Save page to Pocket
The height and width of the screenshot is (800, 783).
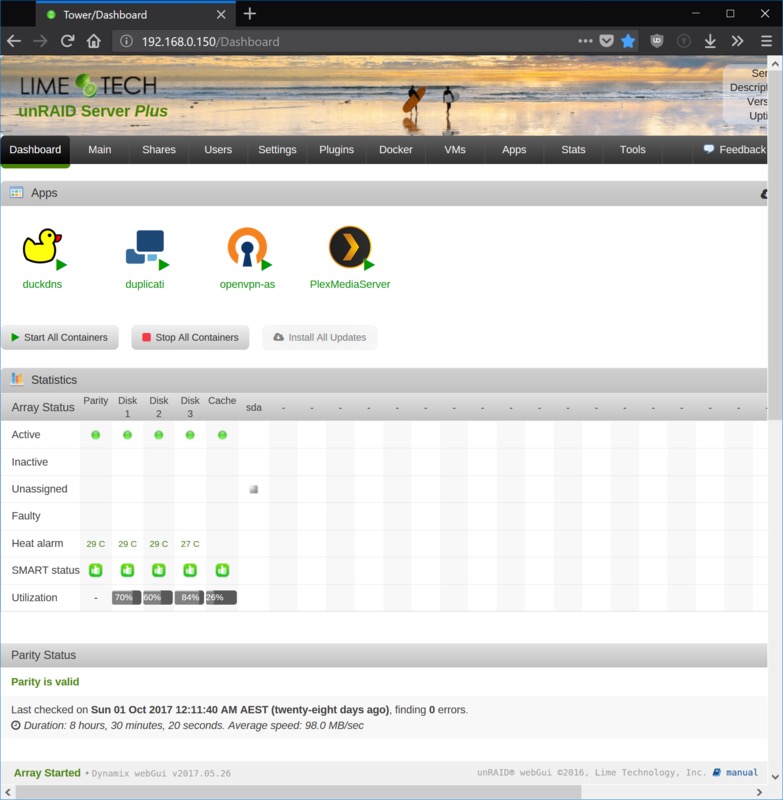tap(607, 41)
